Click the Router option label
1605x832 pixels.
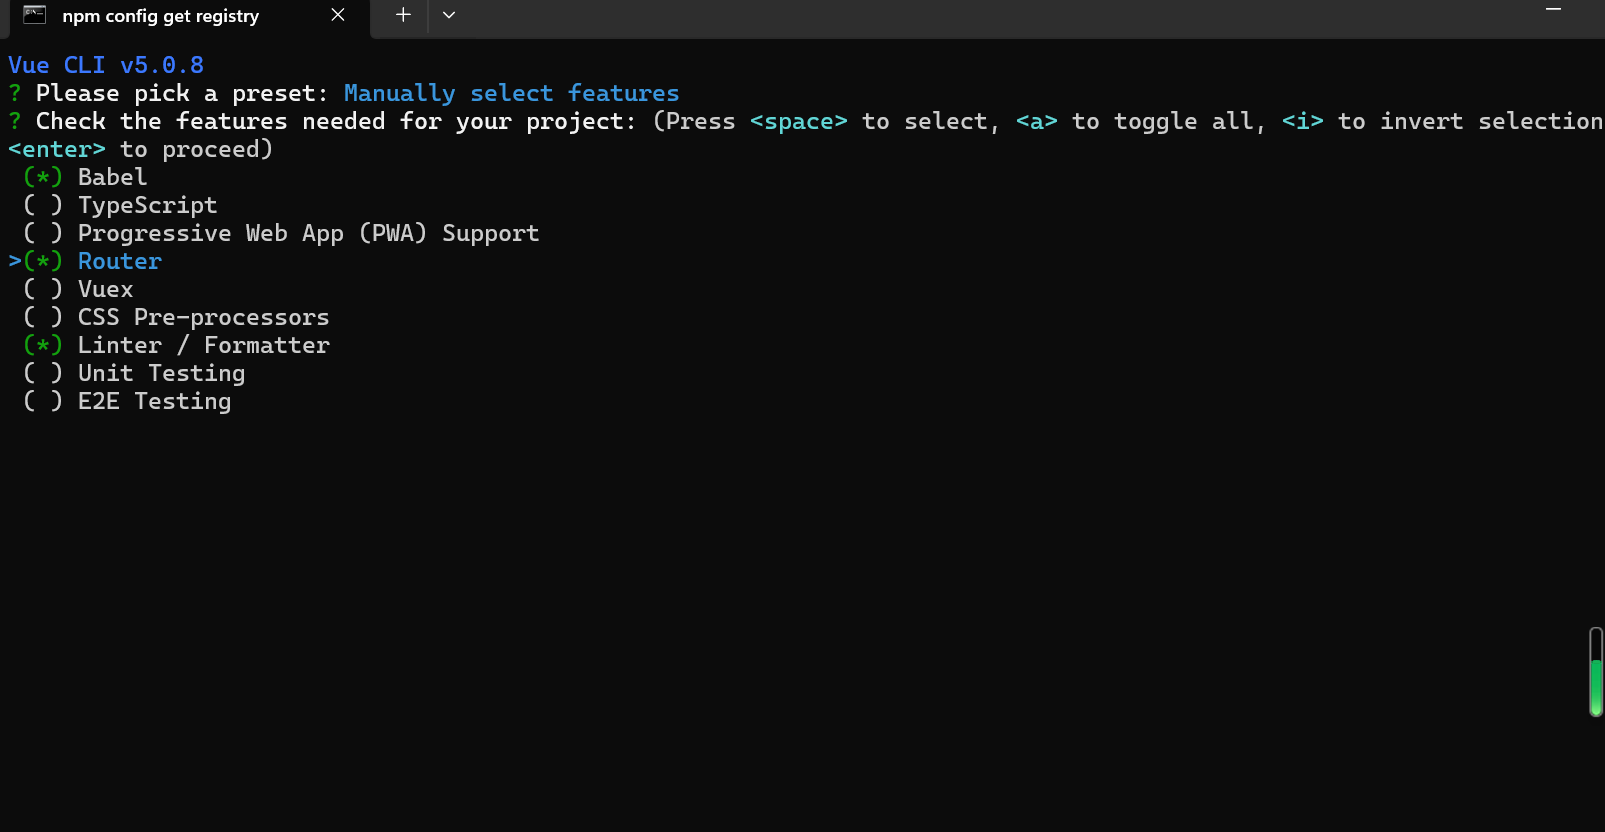point(120,261)
